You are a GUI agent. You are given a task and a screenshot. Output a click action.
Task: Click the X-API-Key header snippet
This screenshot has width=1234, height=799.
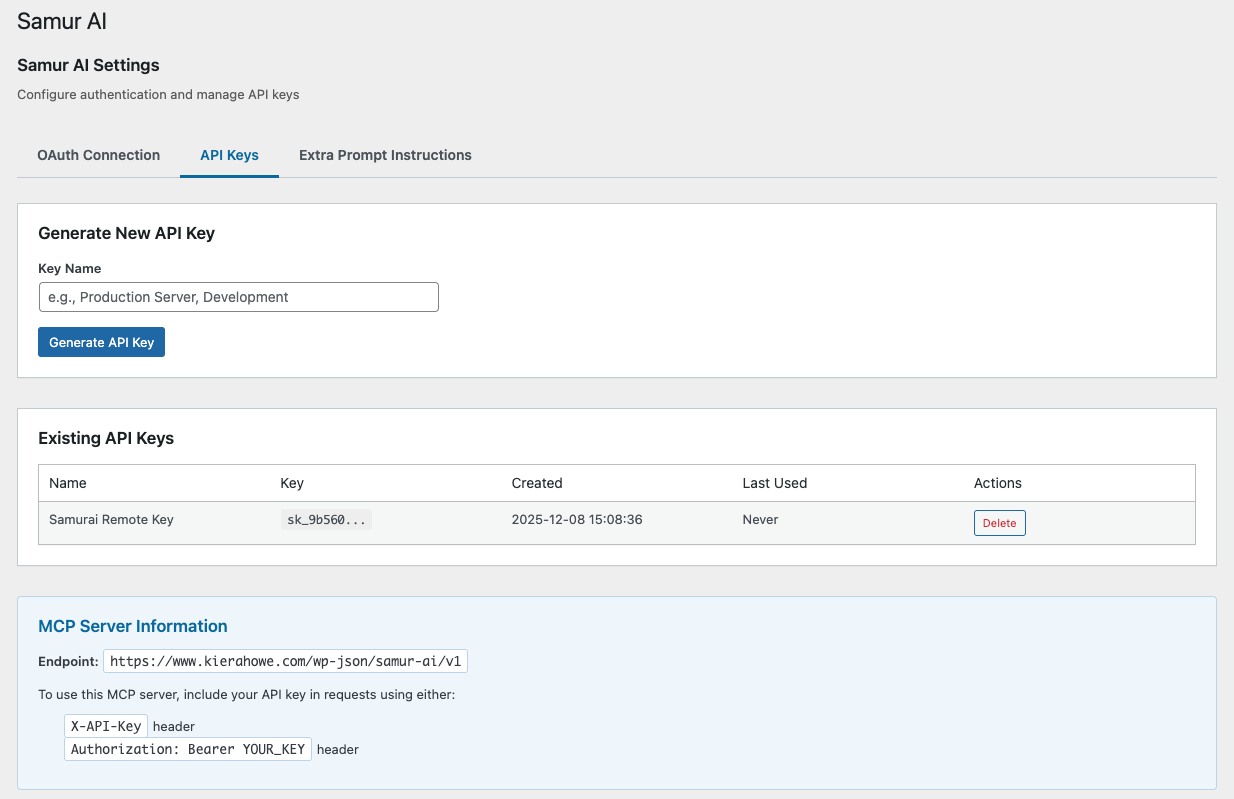pos(105,726)
